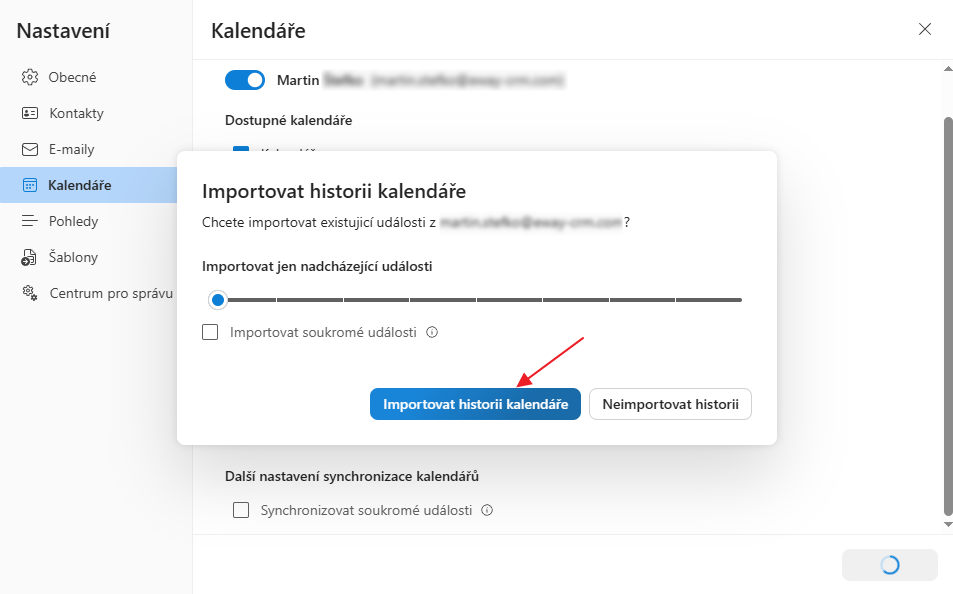Choose Neimportovat historii
The height and width of the screenshot is (594, 953).
coord(670,404)
